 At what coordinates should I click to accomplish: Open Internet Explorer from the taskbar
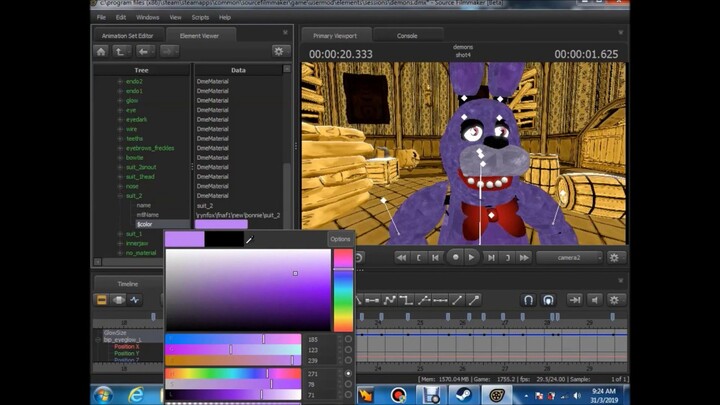point(136,395)
